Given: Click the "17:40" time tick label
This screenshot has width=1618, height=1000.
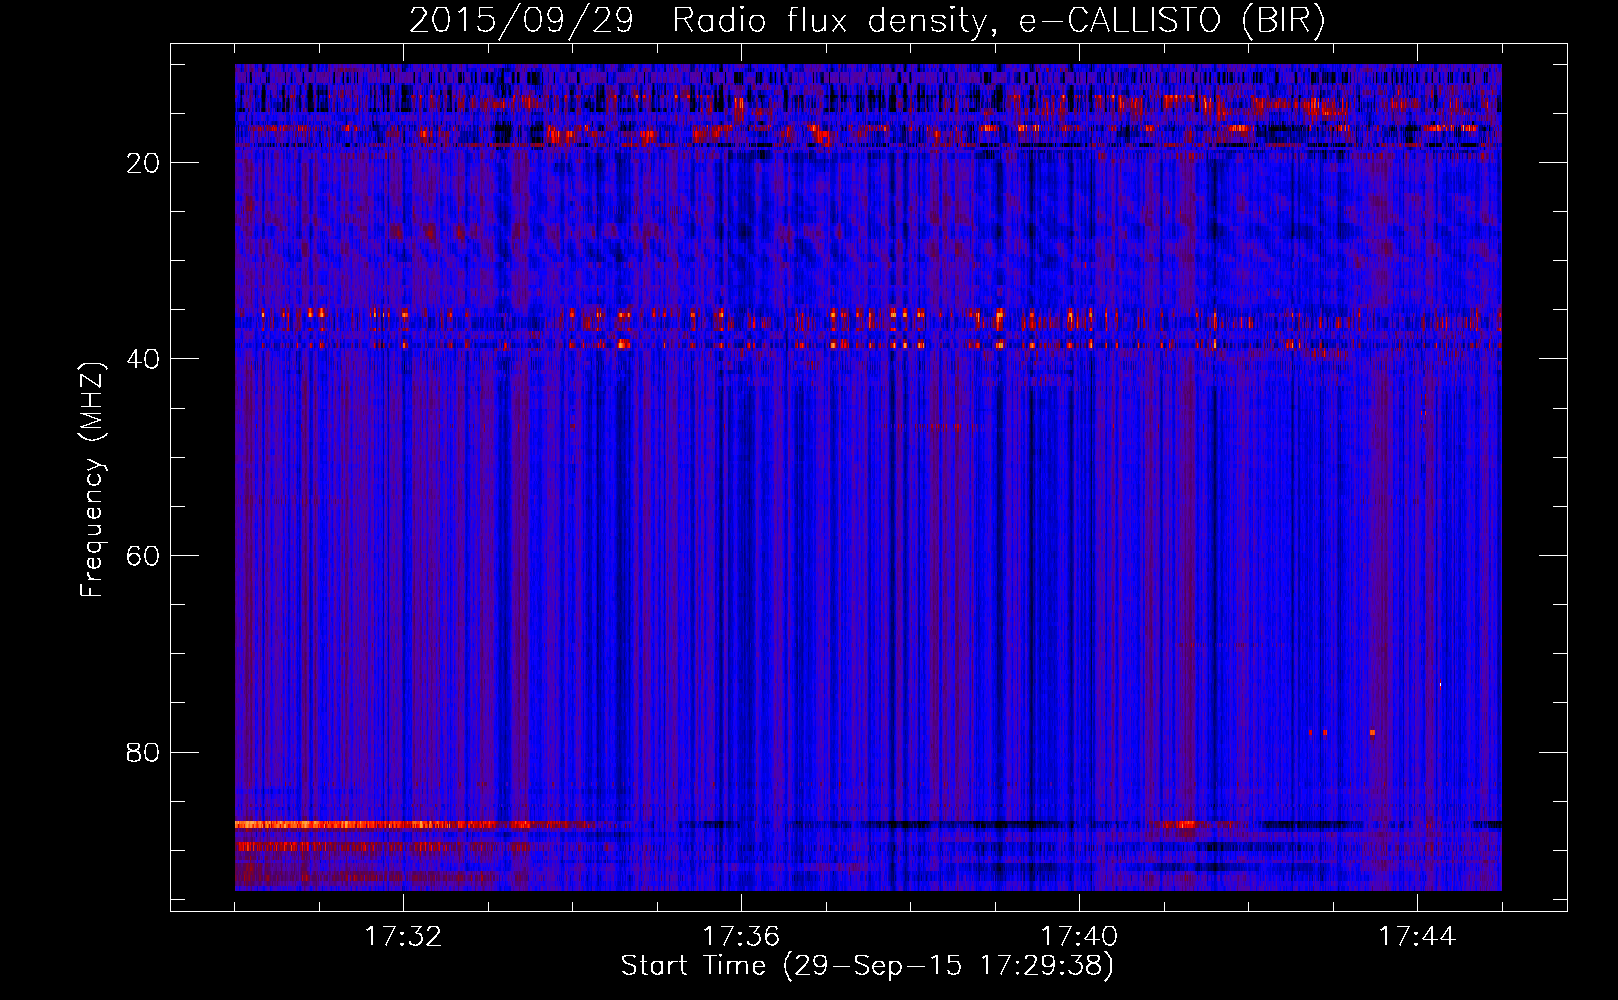Looking at the screenshot, I should coord(1079,937).
